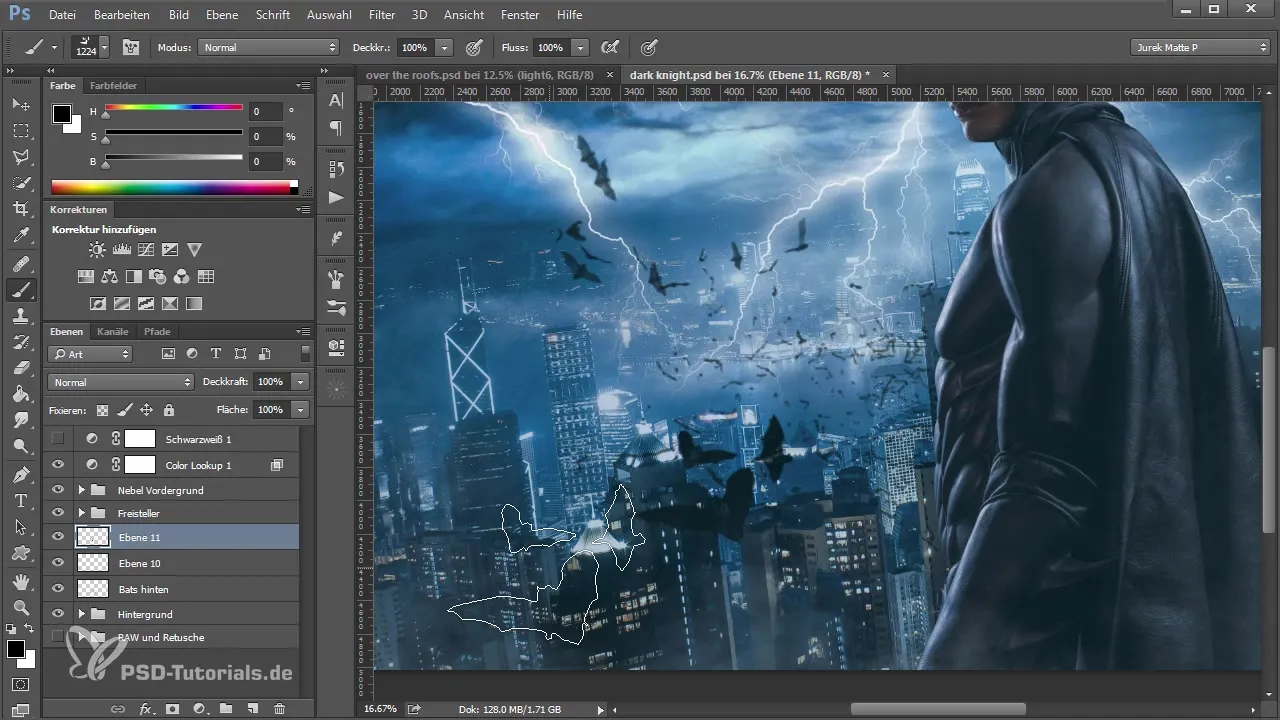Open layer styles fx menu
Image resolution: width=1280 pixels, height=720 pixels.
click(146, 708)
